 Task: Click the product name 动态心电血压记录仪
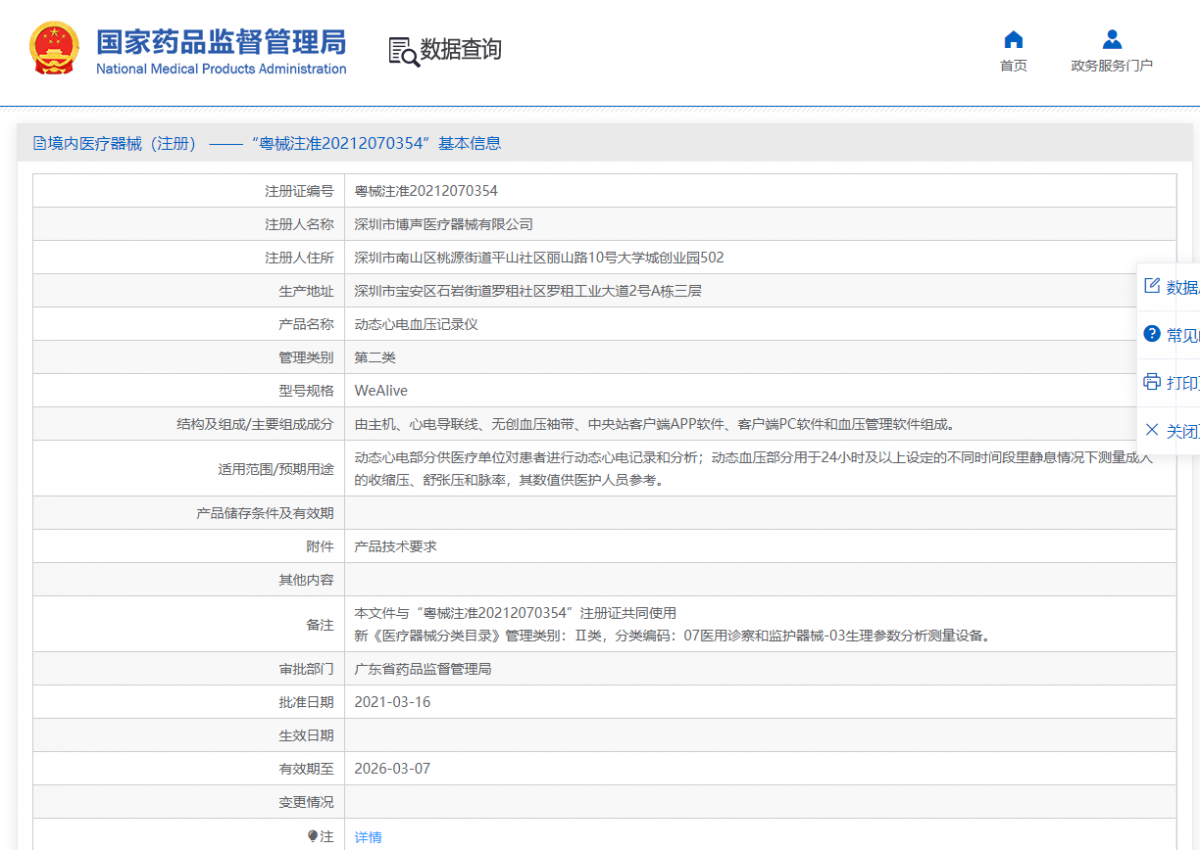click(x=416, y=325)
